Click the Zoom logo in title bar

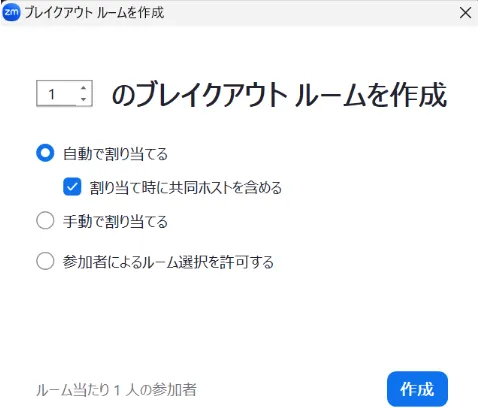pos(11,13)
